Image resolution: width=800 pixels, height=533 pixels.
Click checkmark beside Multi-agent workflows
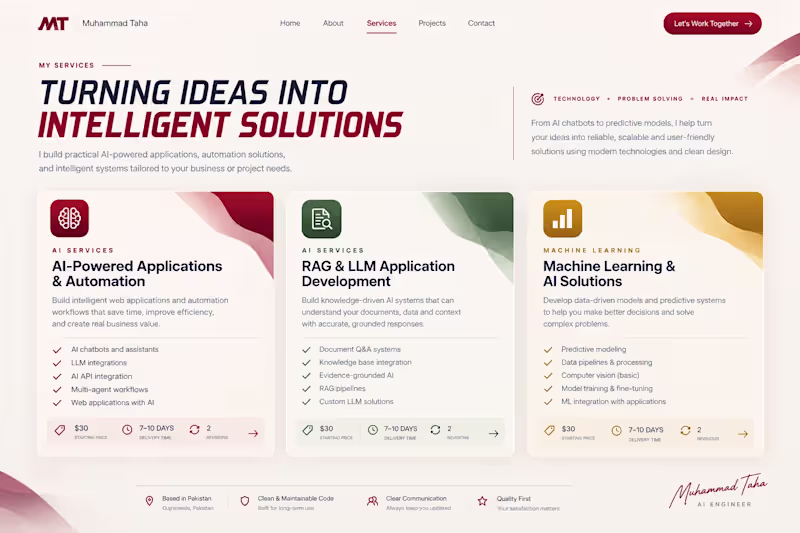(x=57, y=390)
